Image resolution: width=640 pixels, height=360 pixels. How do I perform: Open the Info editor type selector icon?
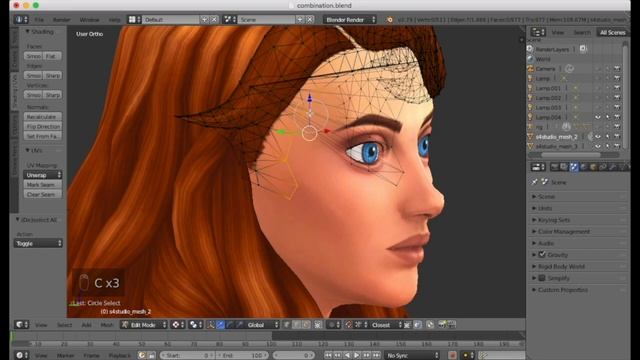(x=21, y=19)
